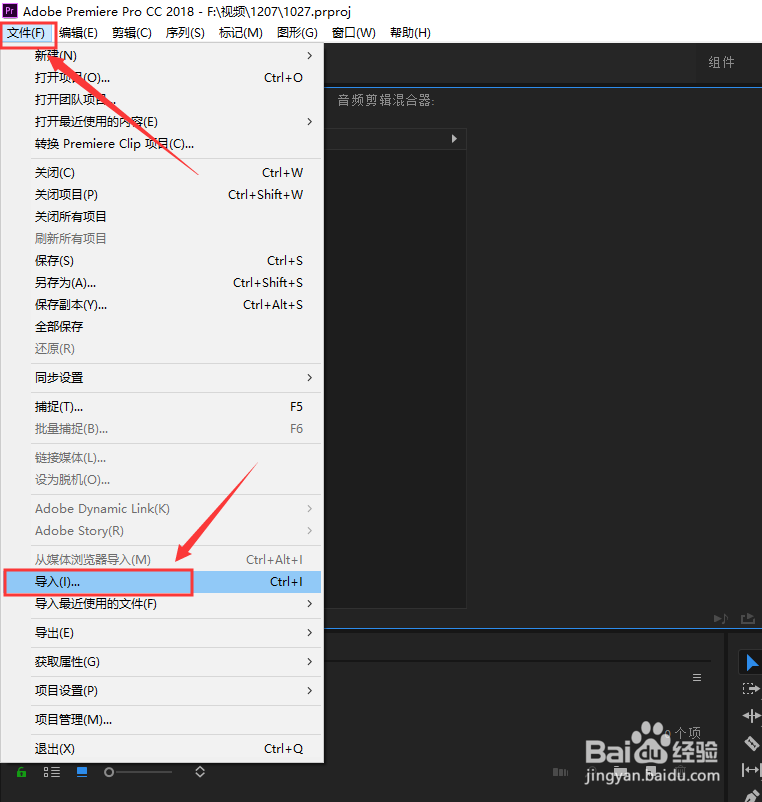Switch project panel to list view
Viewport: 762px width, 802px height.
point(52,772)
